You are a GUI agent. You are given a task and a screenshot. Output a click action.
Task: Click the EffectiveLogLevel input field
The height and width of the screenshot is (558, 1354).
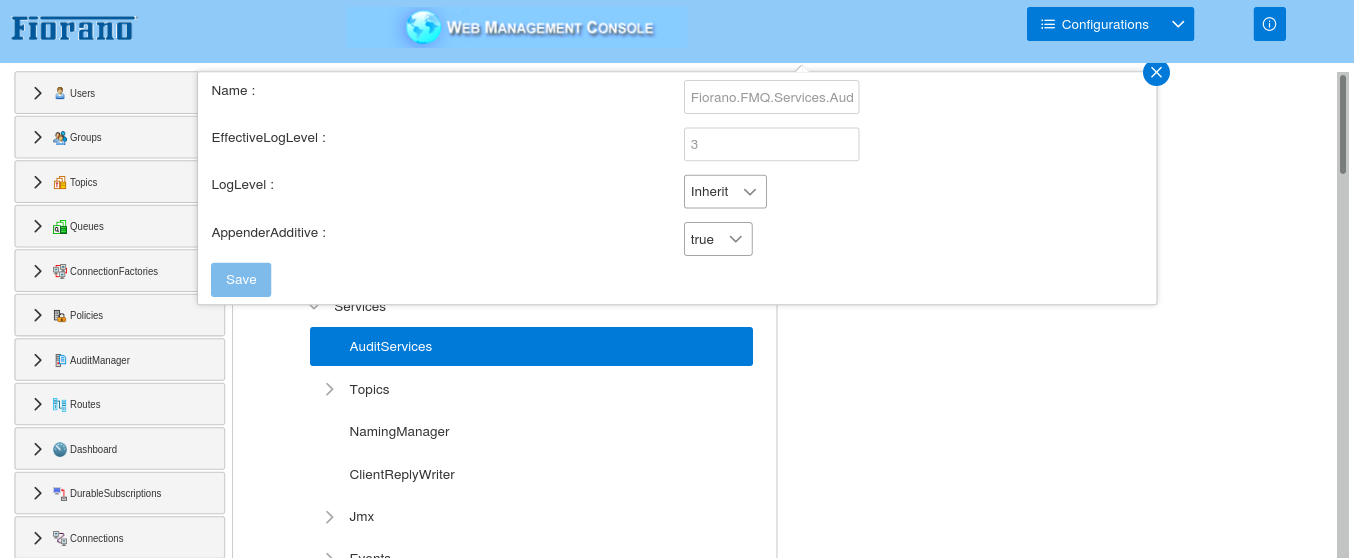(x=771, y=144)
